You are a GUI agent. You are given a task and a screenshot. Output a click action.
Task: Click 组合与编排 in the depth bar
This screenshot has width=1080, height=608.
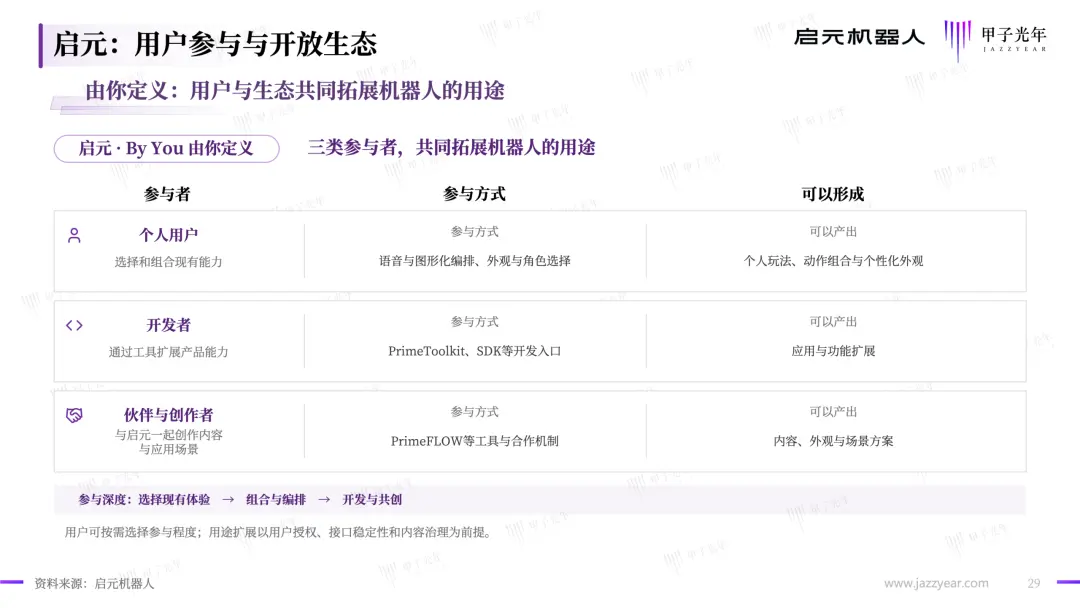[x=276, y=499]
